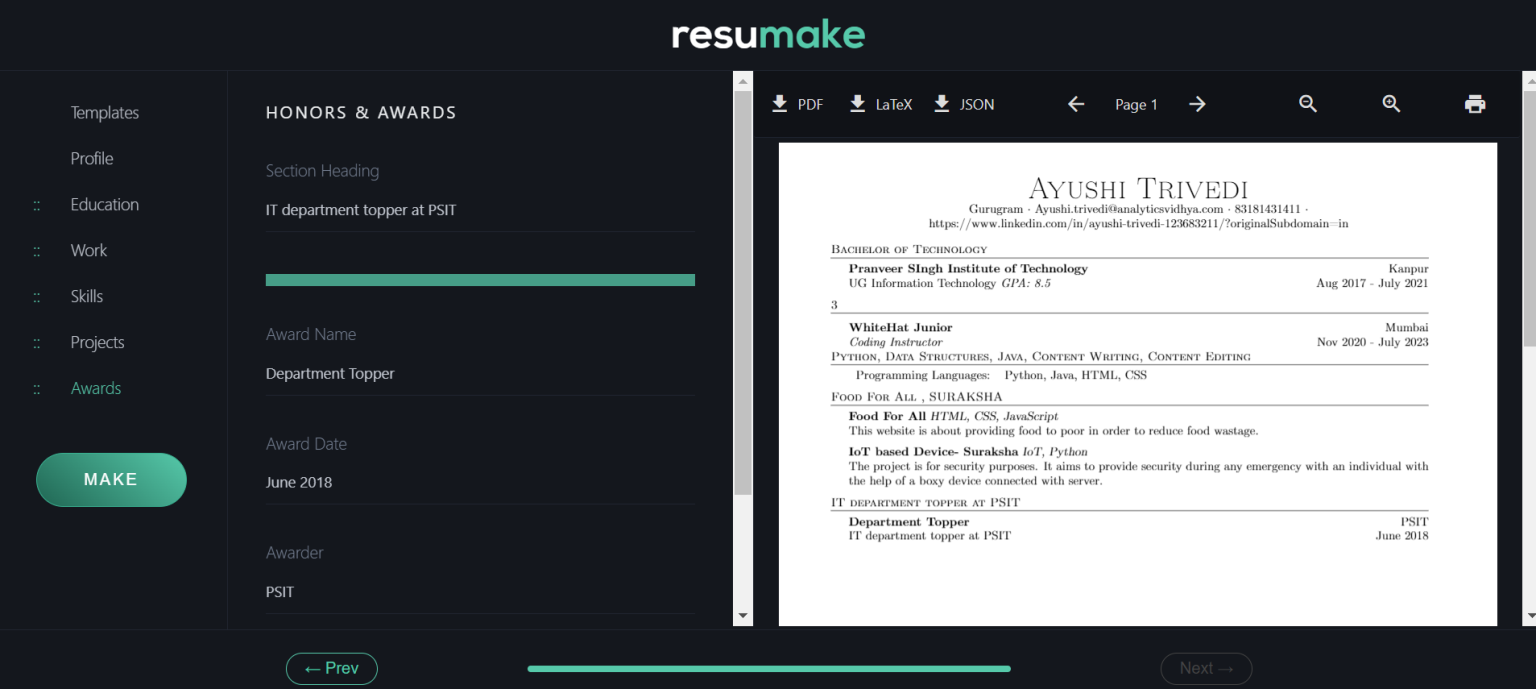Go to previous page arrow
Viewport: 1536px width, 689px height.
click(1076, 104)
